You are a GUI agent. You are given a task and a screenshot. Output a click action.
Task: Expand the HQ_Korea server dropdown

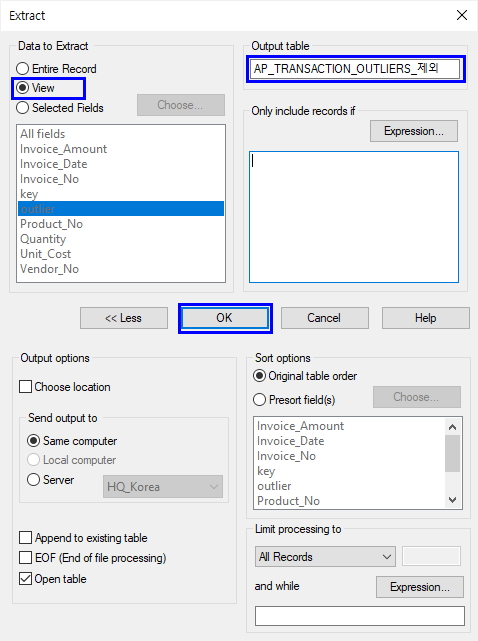click(x=163, y=486)
